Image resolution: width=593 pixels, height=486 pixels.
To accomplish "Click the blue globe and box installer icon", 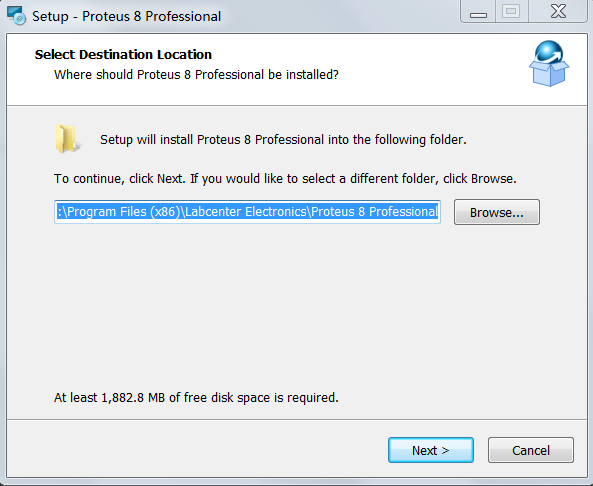I will point(549,64).
